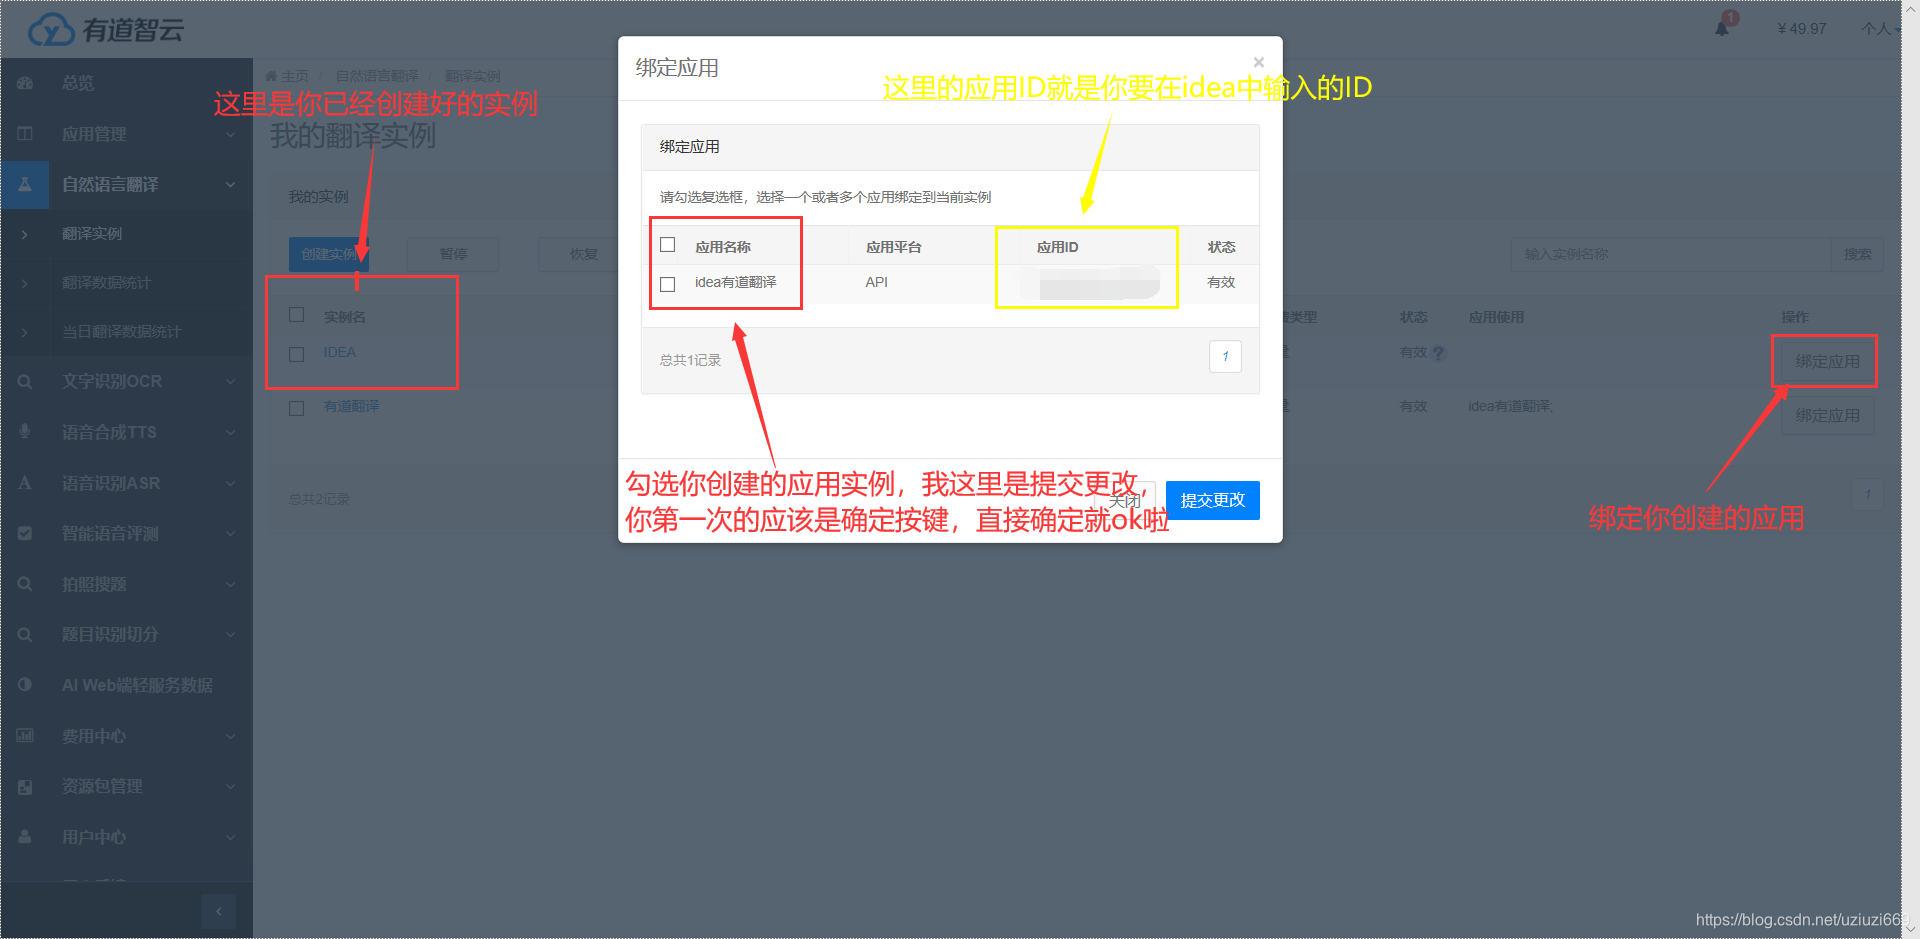
Task: Click the 语音识别ASR letter icon
Action: [x=25, y=482]
